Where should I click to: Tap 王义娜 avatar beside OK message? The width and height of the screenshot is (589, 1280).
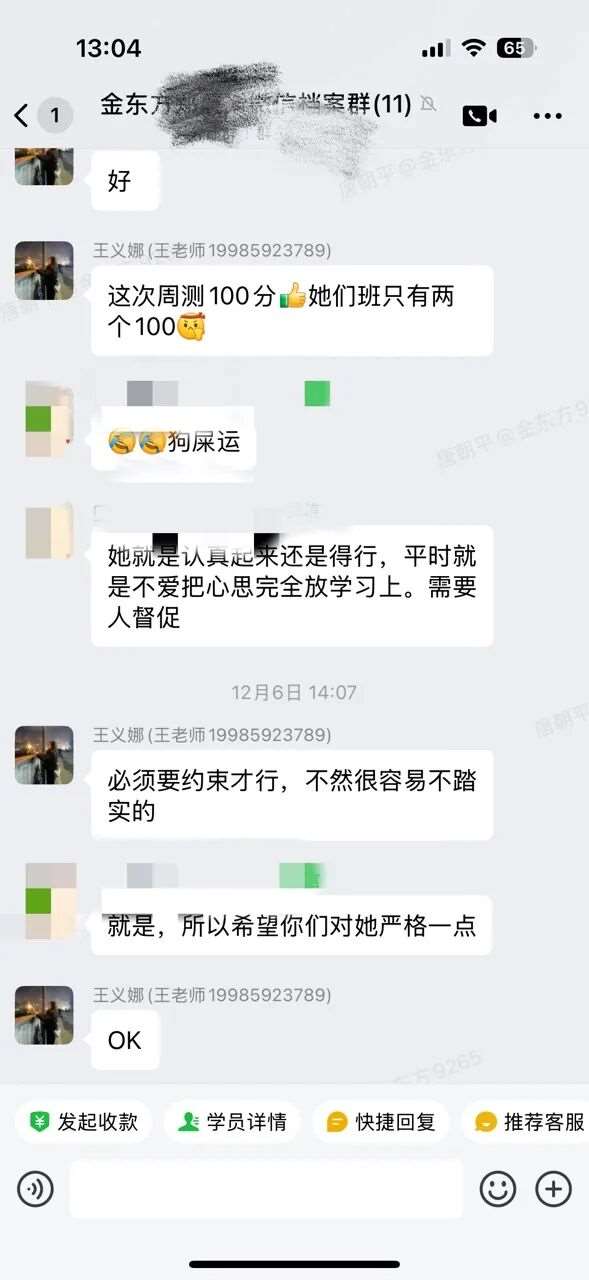pos(44,1015)
